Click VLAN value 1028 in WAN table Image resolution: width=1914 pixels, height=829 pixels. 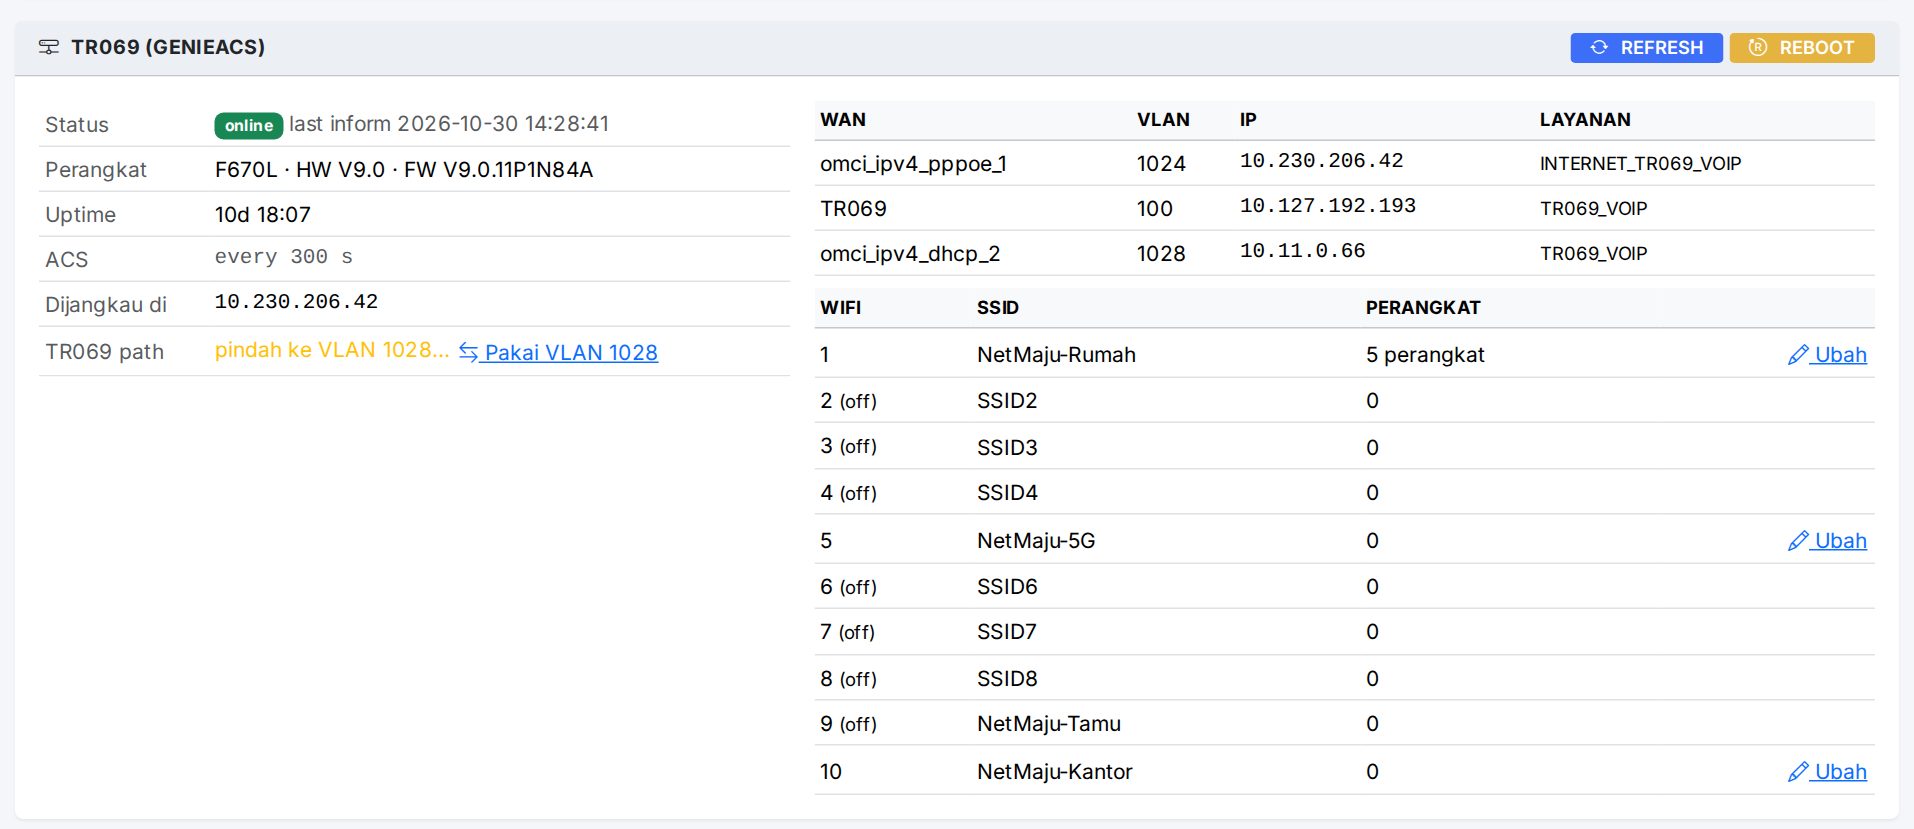(x=1161, y=254)
